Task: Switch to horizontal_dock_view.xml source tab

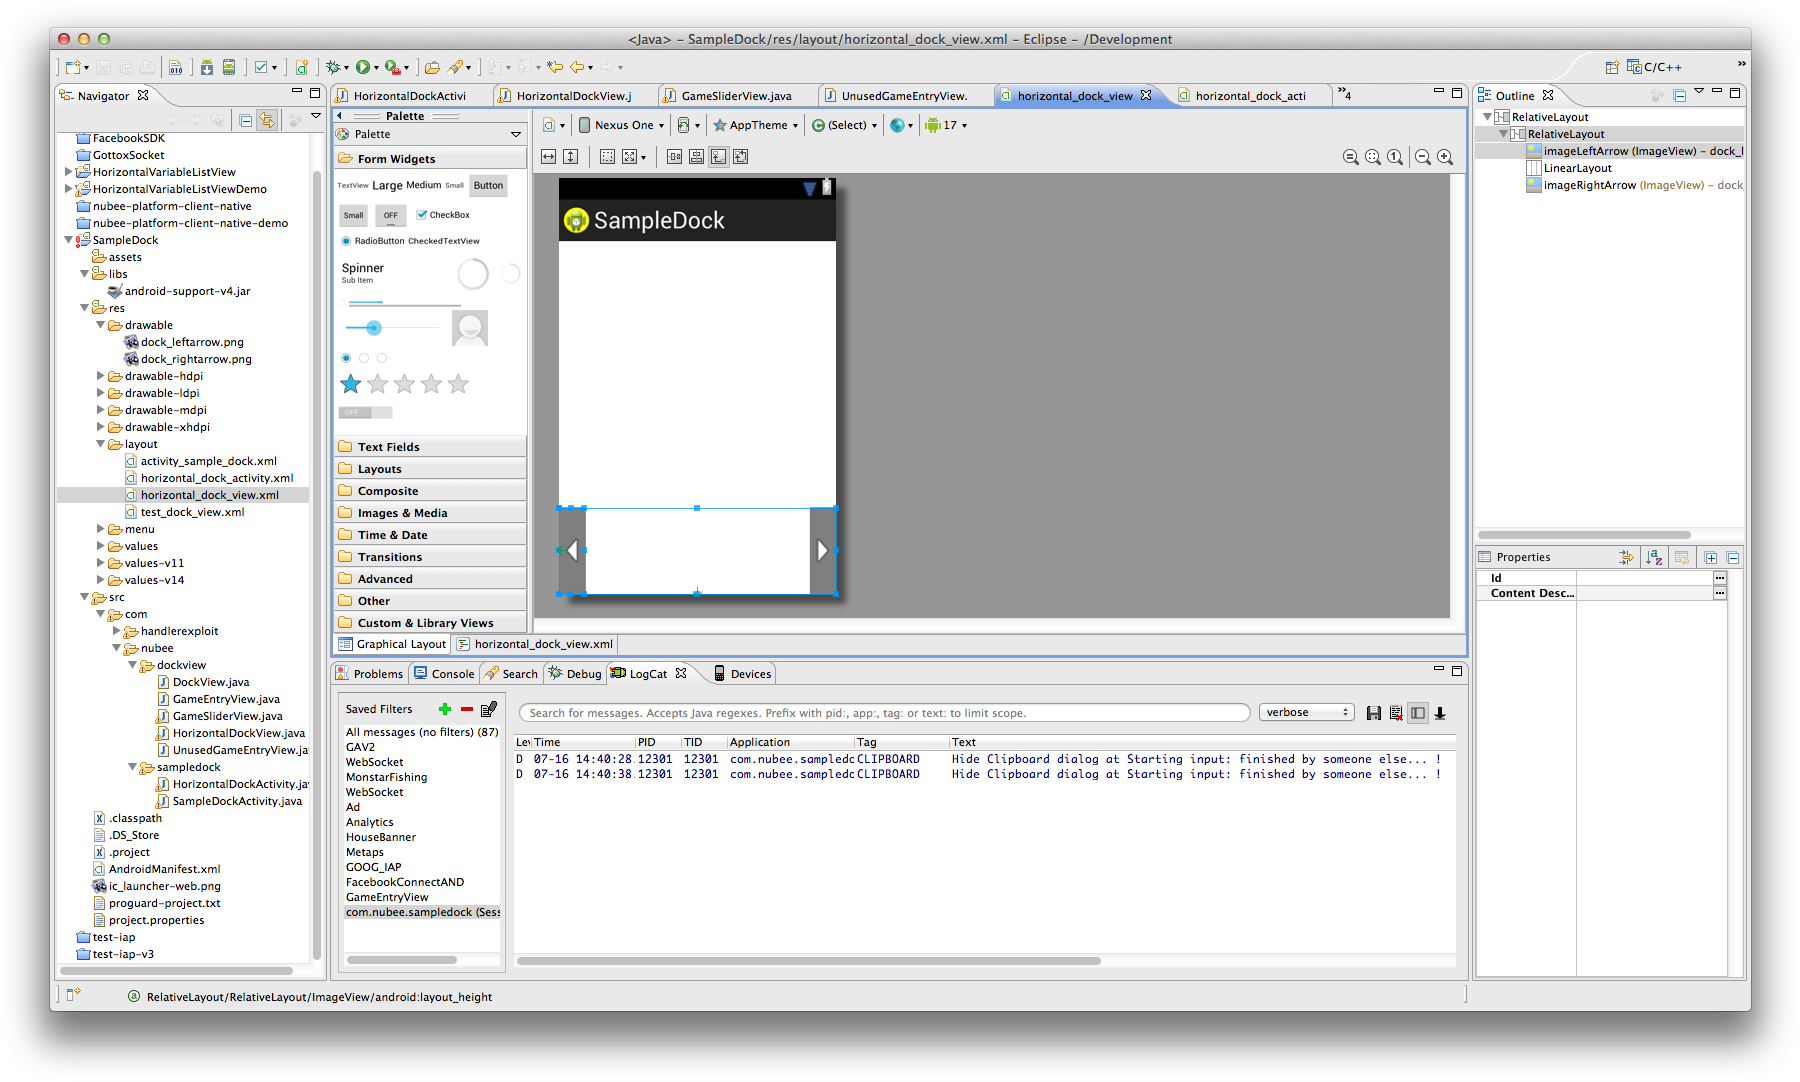Action: [543, 644]
